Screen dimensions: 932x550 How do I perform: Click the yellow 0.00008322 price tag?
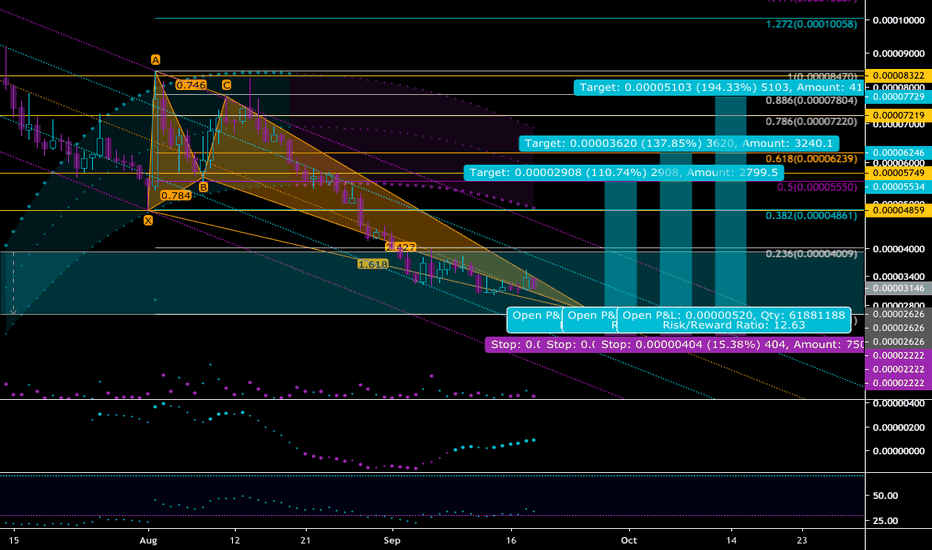(x=899, y=76)
